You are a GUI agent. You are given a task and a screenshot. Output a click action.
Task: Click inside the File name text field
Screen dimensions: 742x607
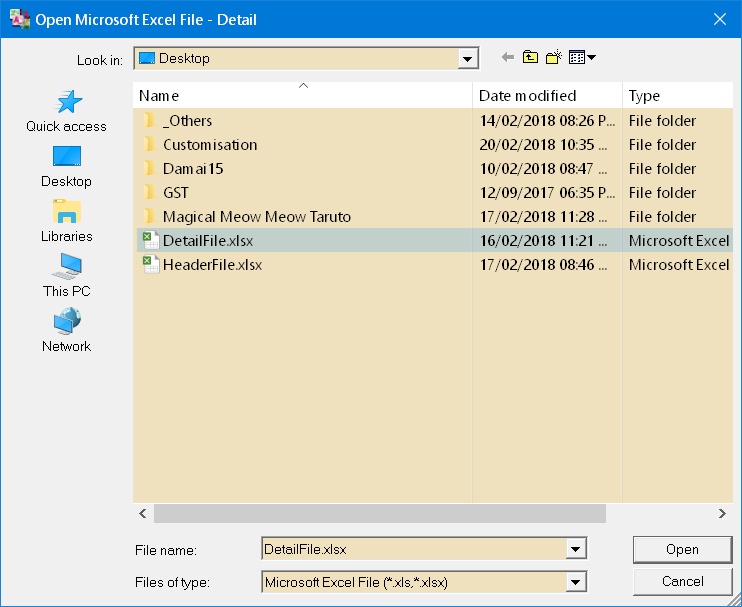coord(410,549)
